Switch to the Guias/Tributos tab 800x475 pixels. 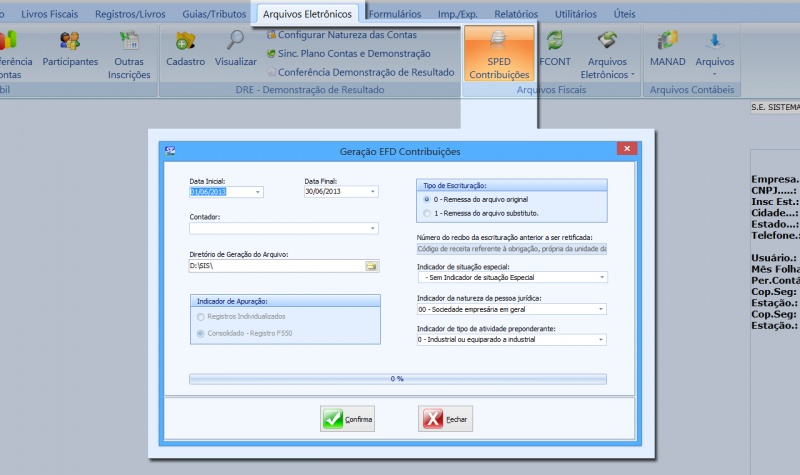tap(214, 14)
